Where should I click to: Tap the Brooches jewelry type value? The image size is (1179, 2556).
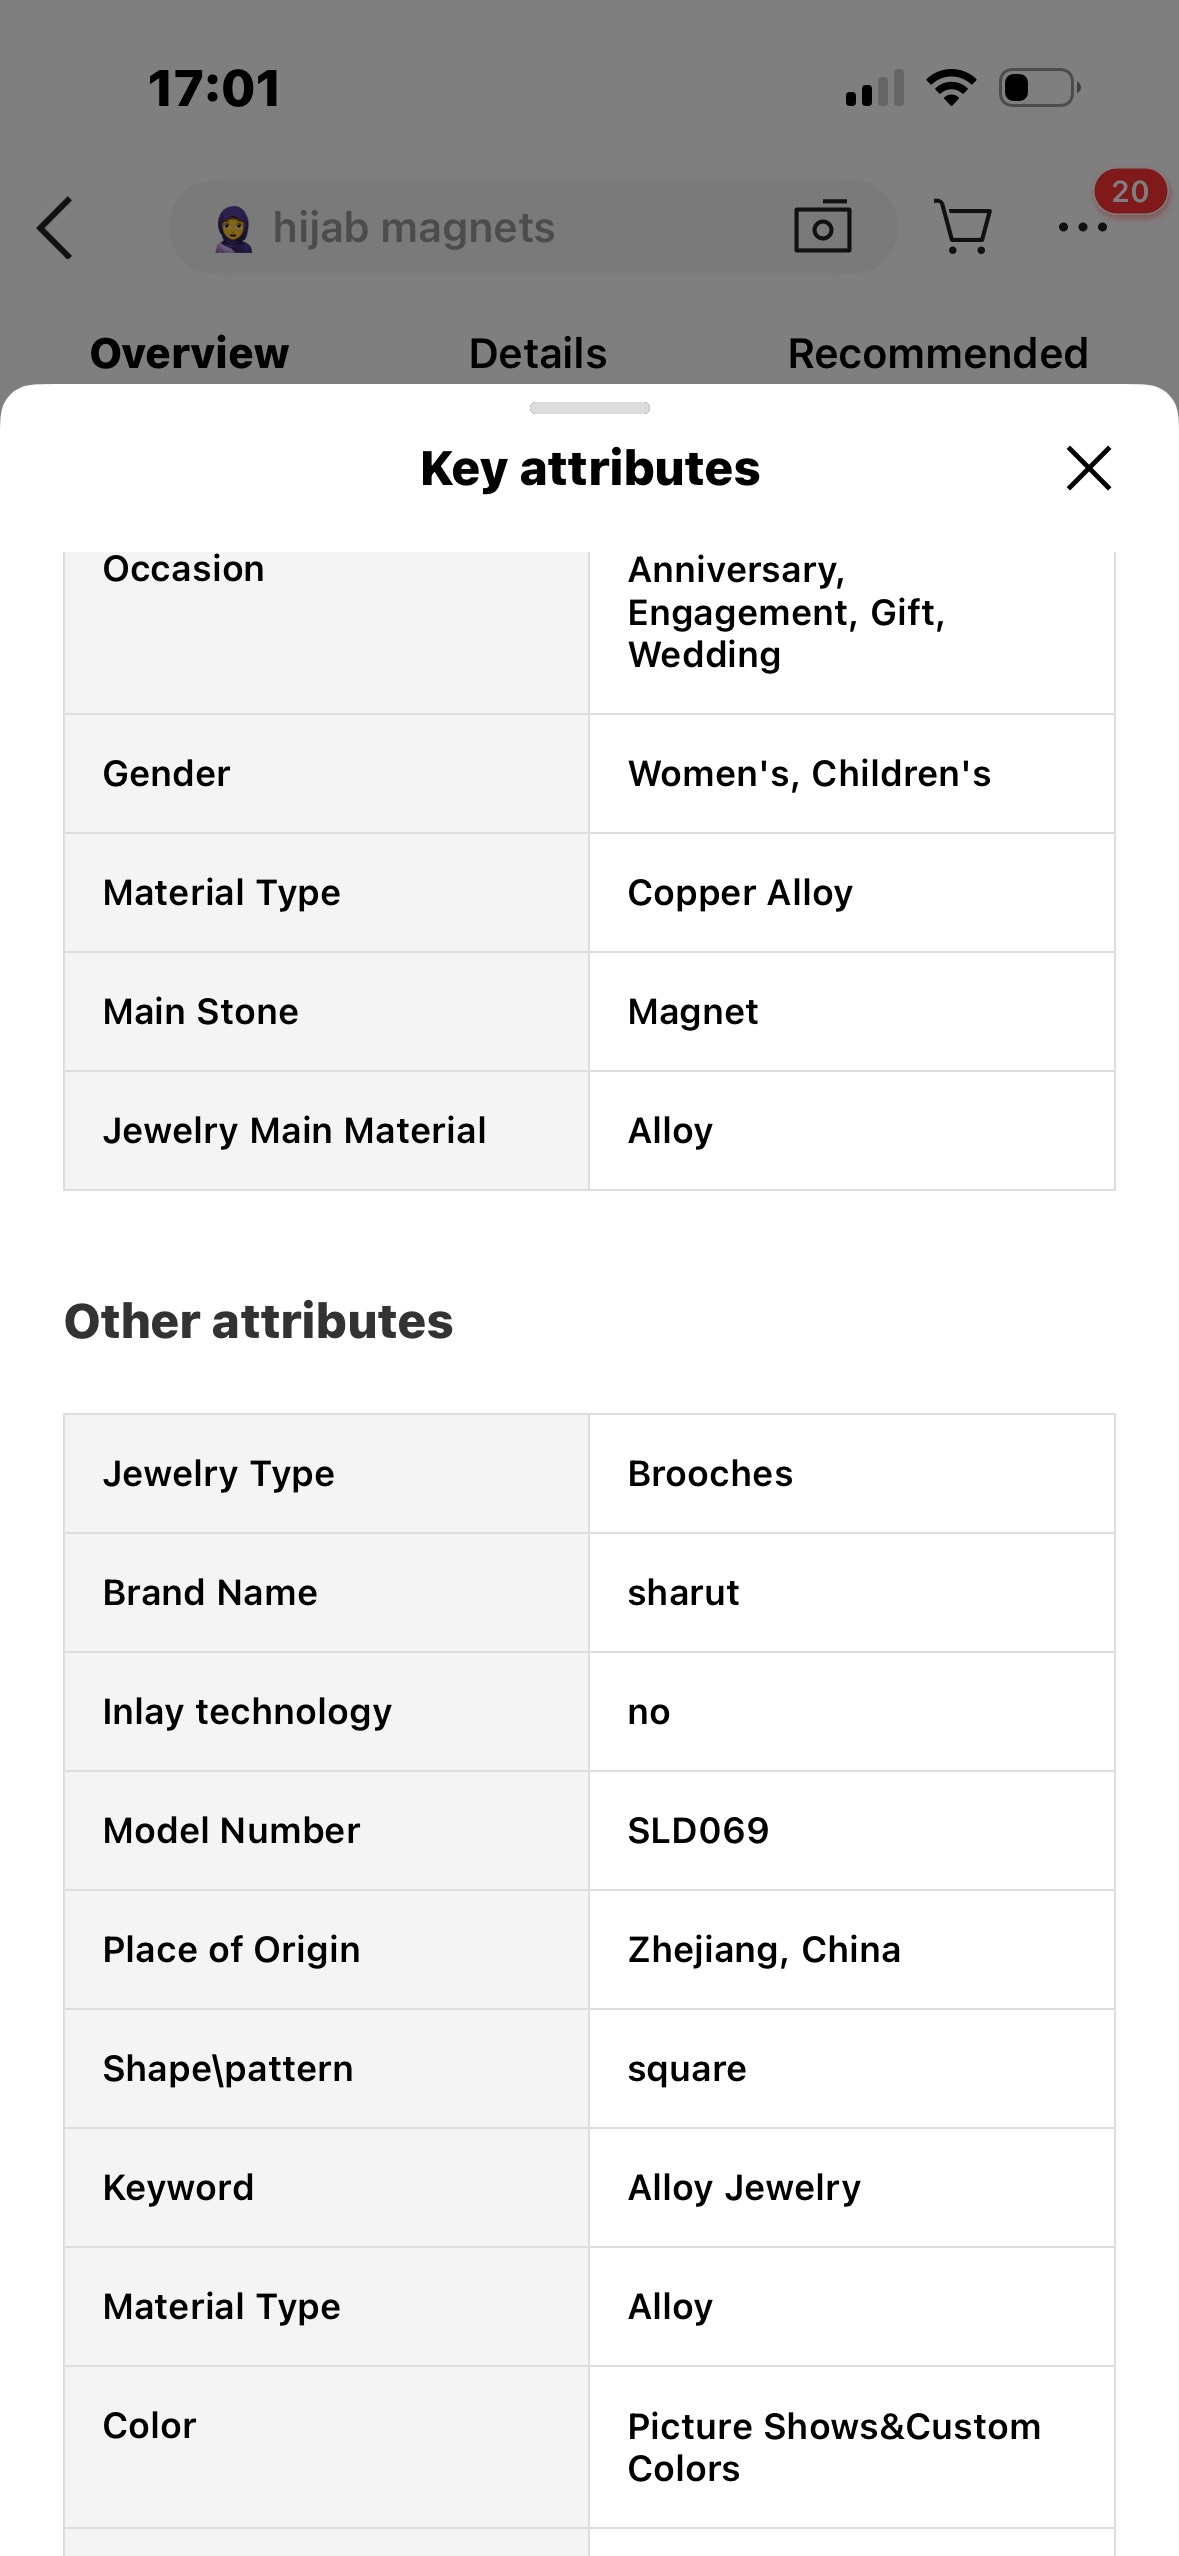pyautogui.click(x=710, y=1473)
